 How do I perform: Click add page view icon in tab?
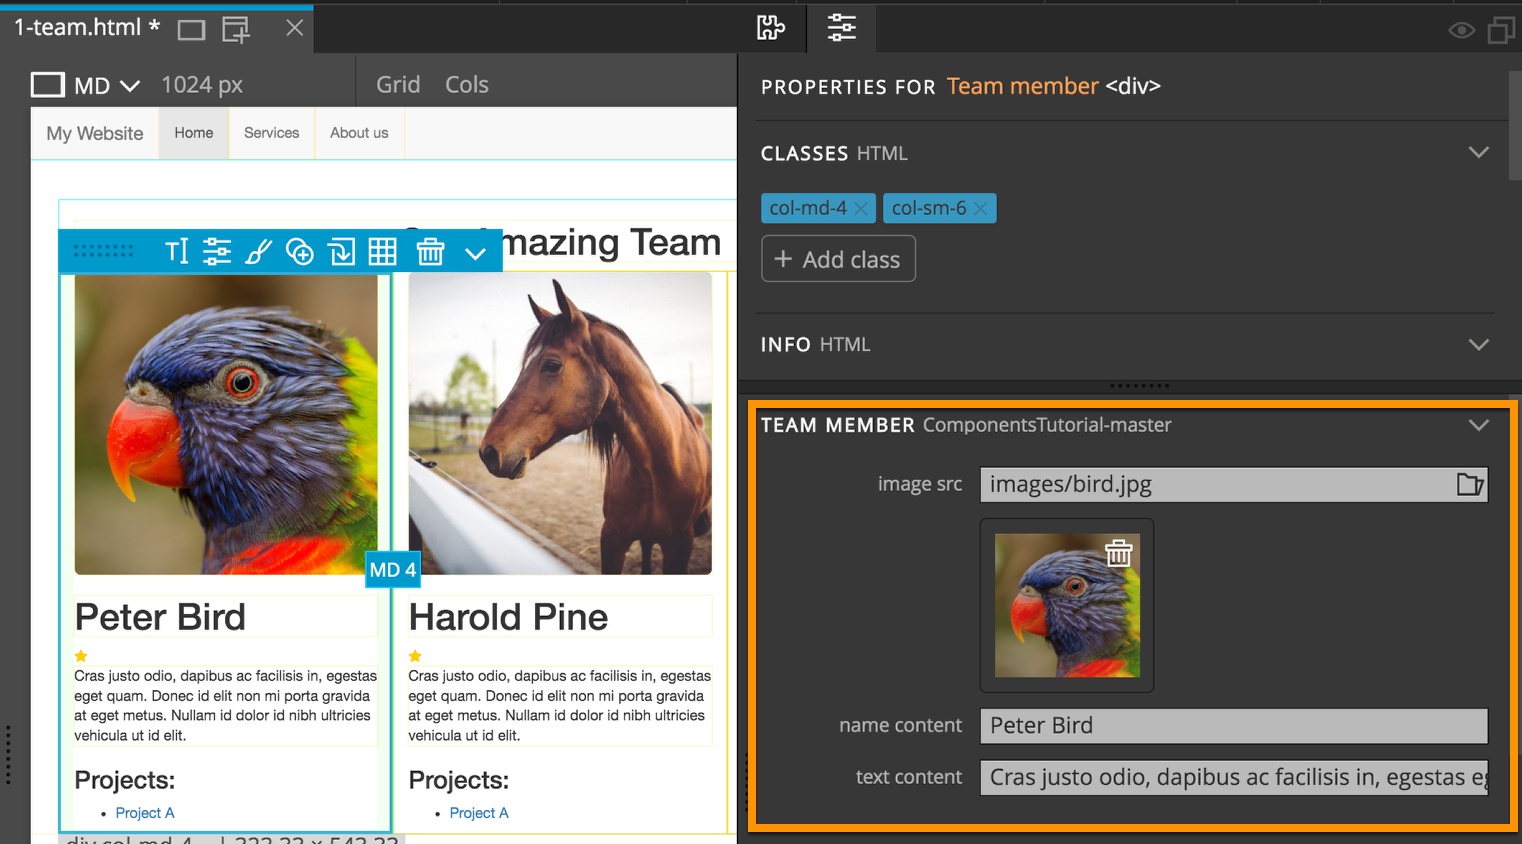236,29
